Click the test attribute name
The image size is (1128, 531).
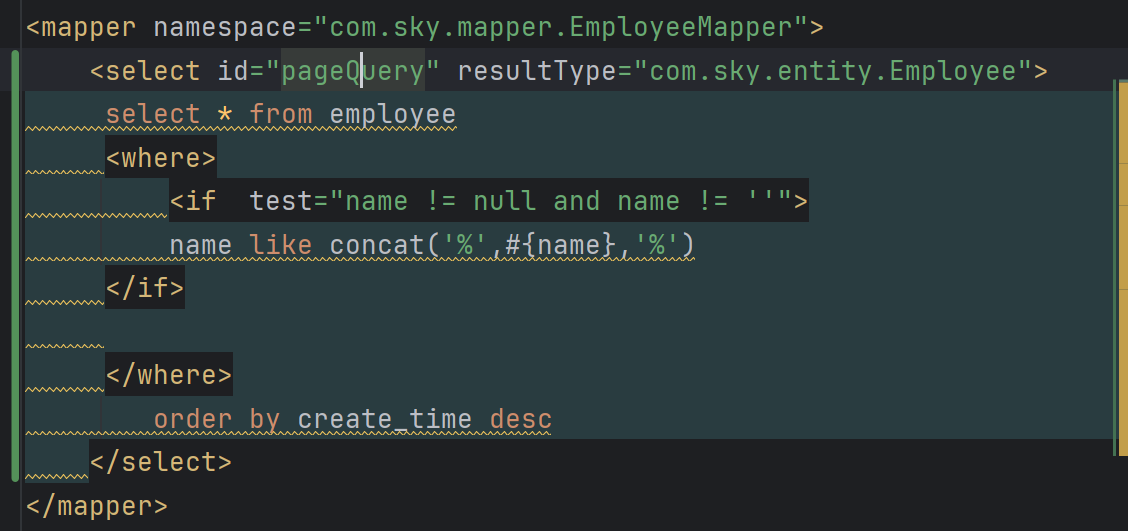point(281,201)
